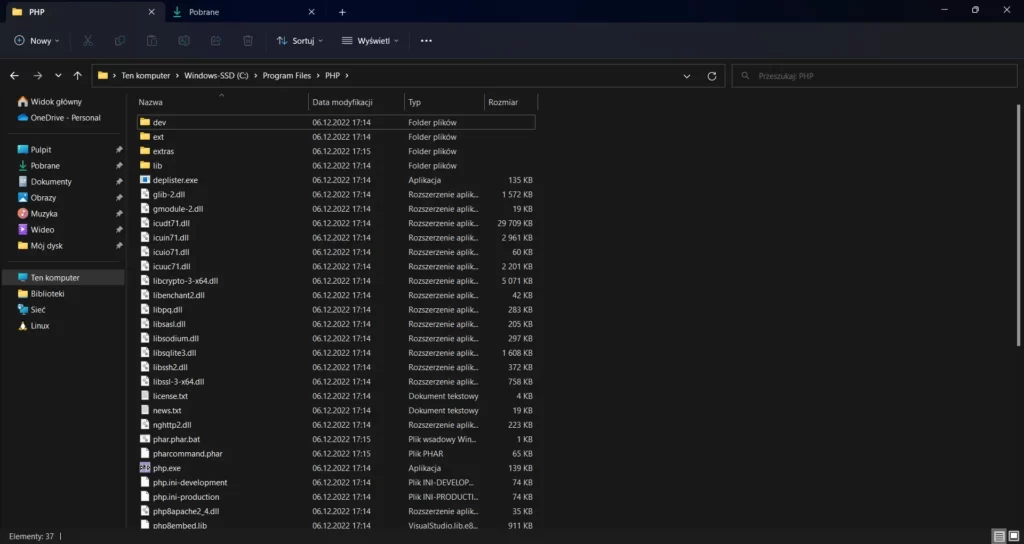Select the php.ini-production file
Screen dimensions: 1024x544
(x=336, y=497)
